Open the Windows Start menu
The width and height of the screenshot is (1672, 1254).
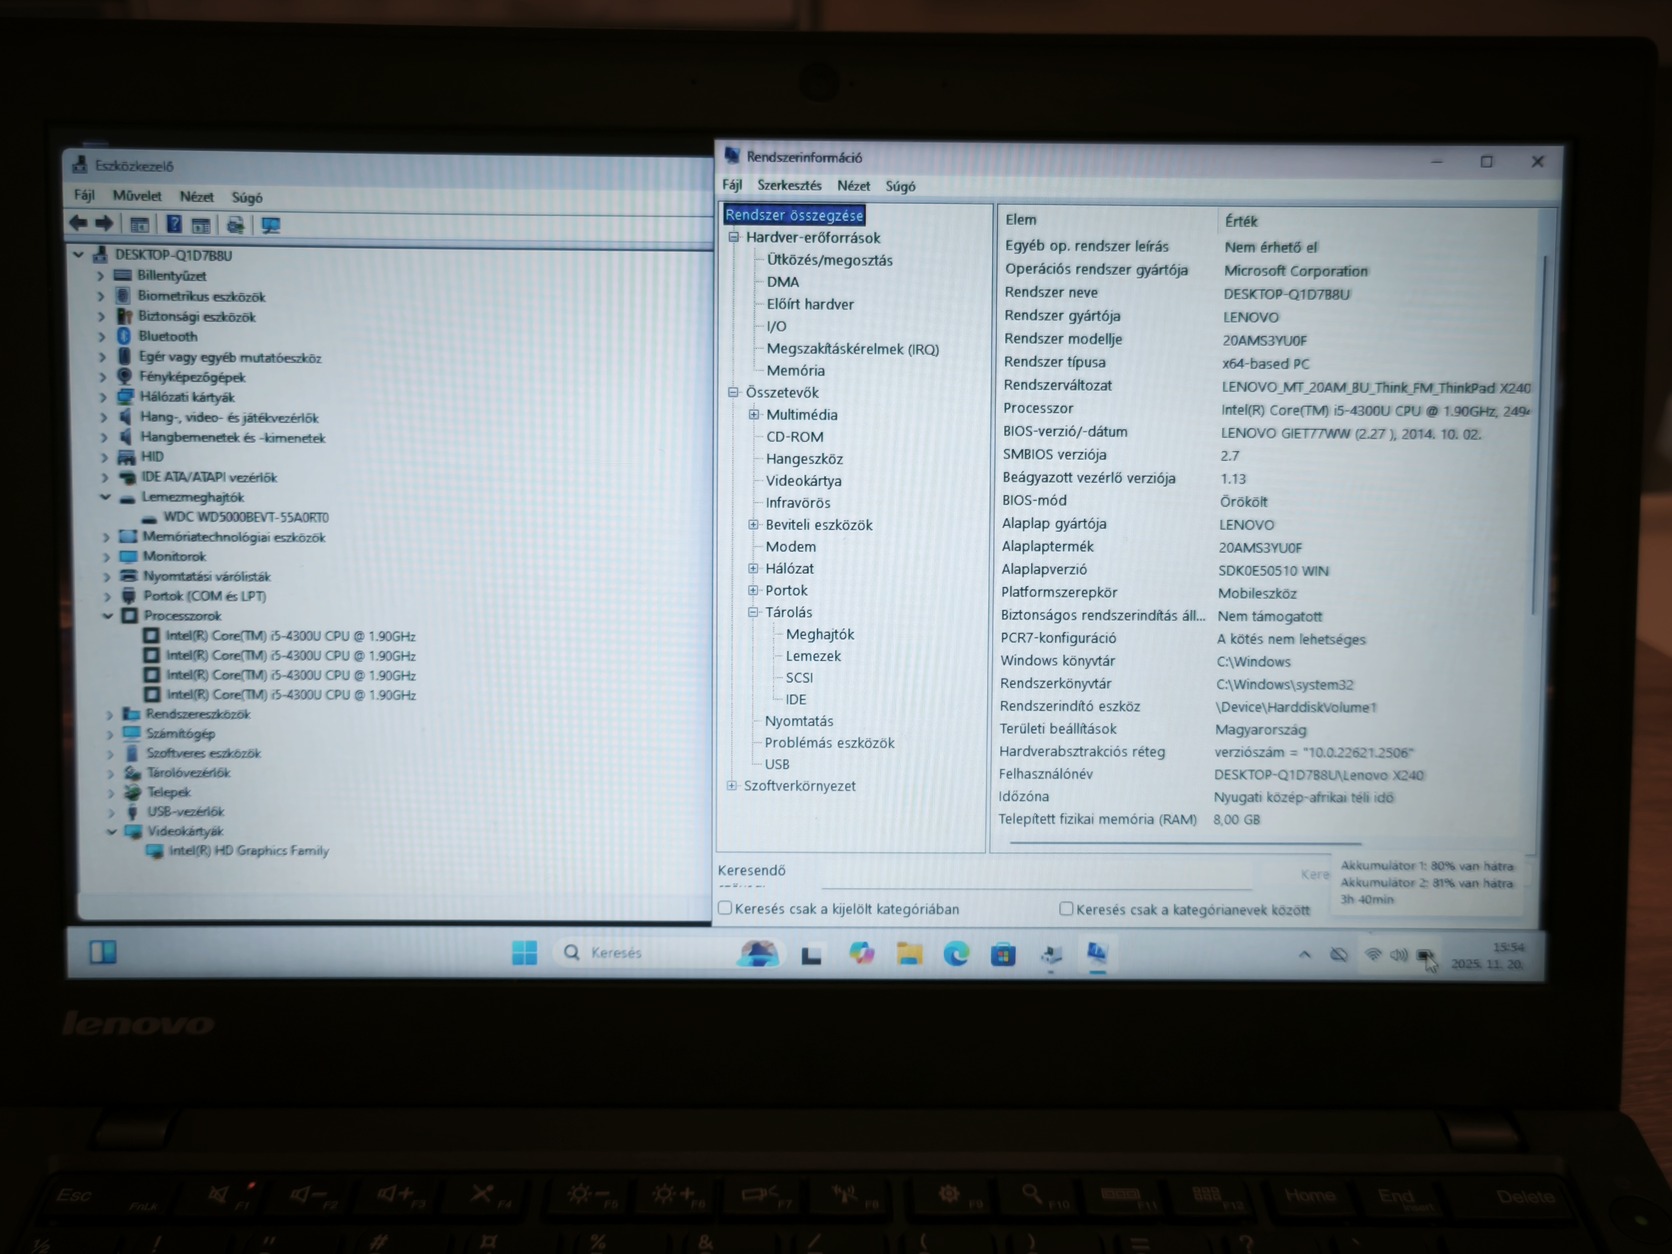coord(524,953)
